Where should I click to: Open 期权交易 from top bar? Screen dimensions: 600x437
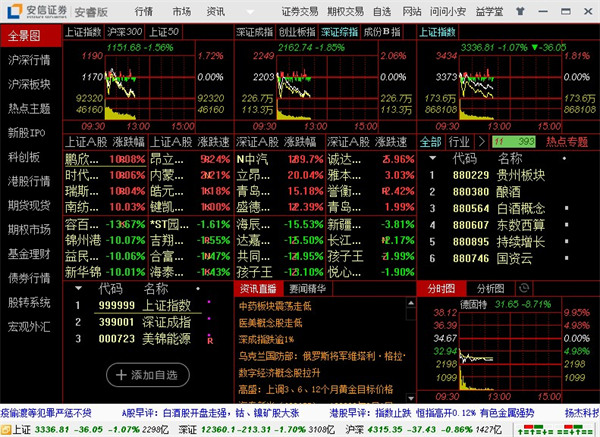point(345,11)
